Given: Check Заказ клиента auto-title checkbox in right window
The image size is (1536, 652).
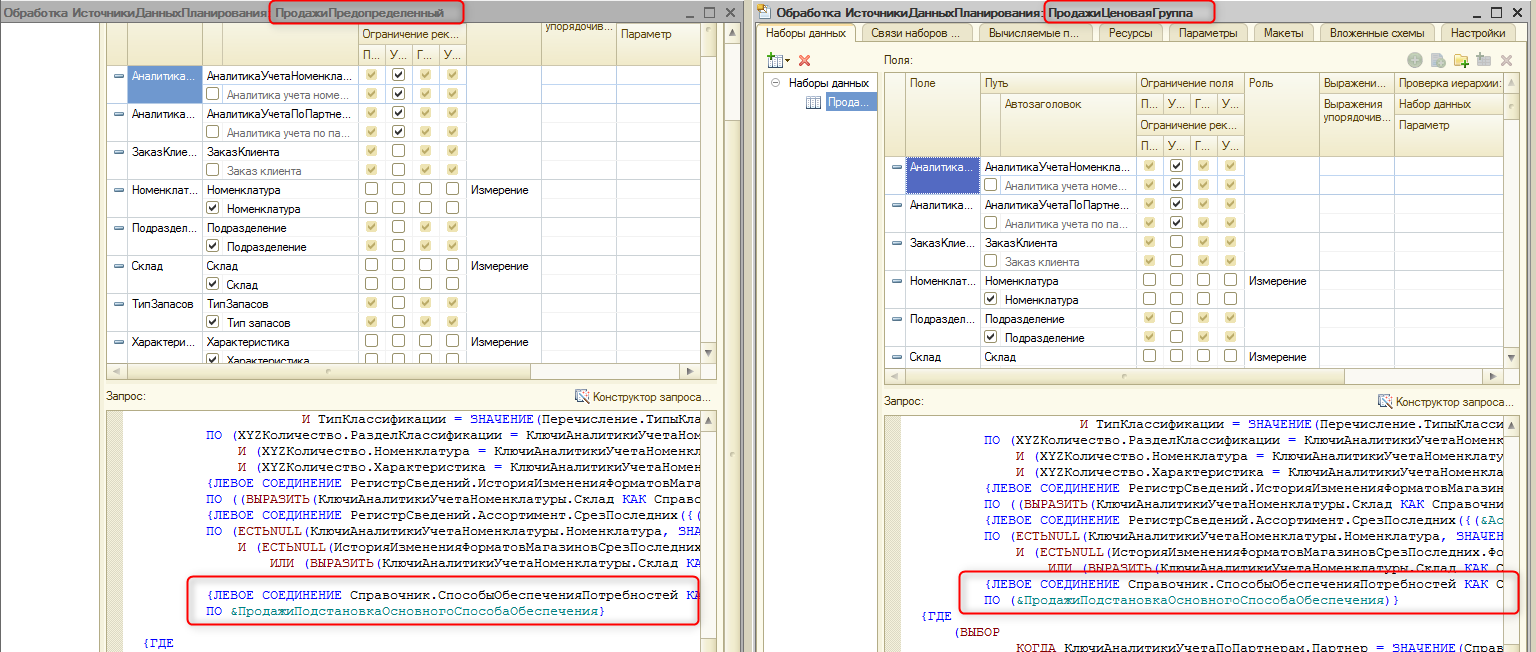Looking at the screenshot, I should 991,261.
